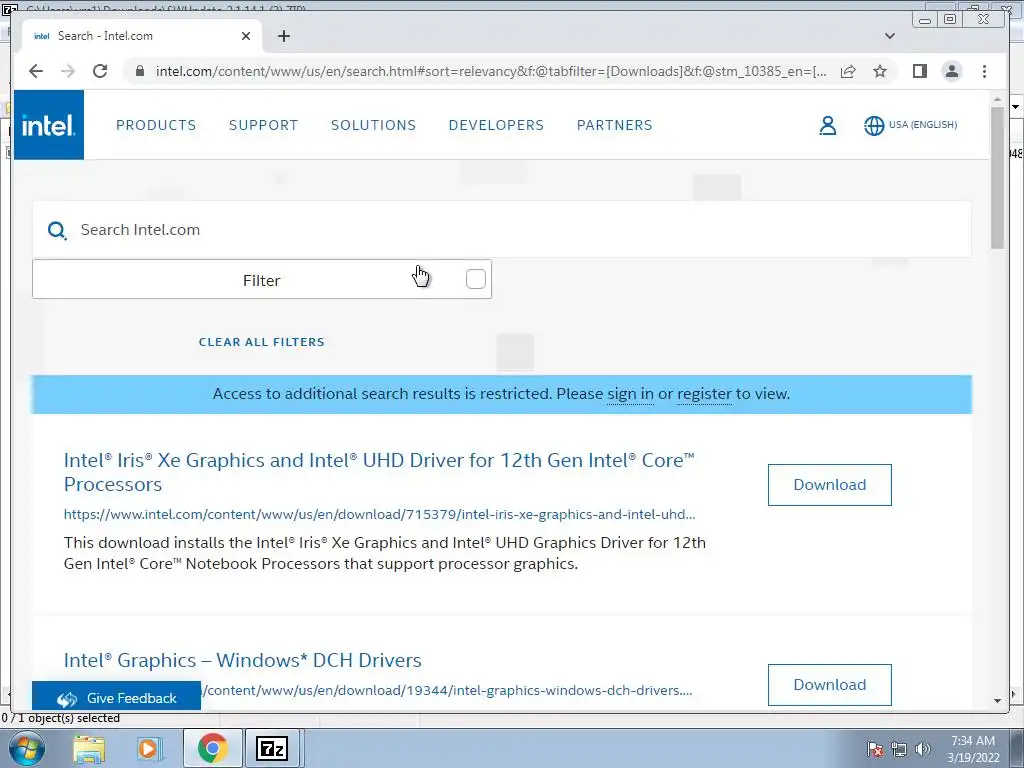
Task: Expand the tab search chevron
Action: [x=889, y=36]
